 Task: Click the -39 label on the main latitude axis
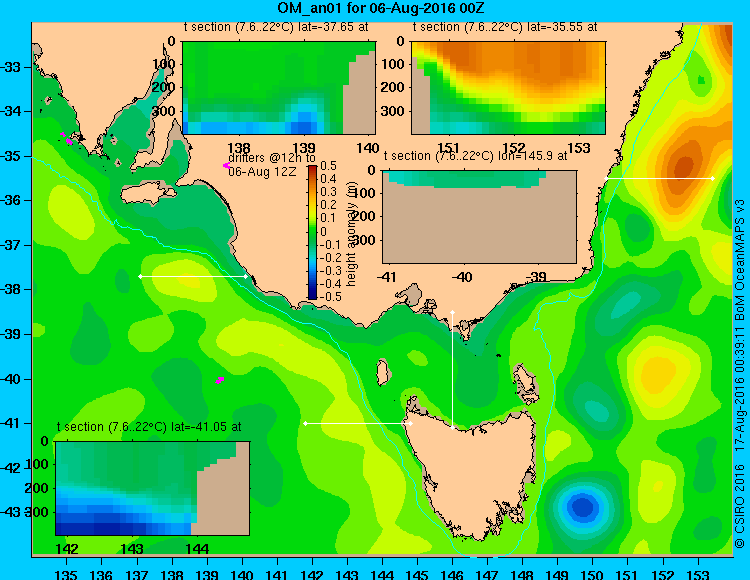point(11,334)
